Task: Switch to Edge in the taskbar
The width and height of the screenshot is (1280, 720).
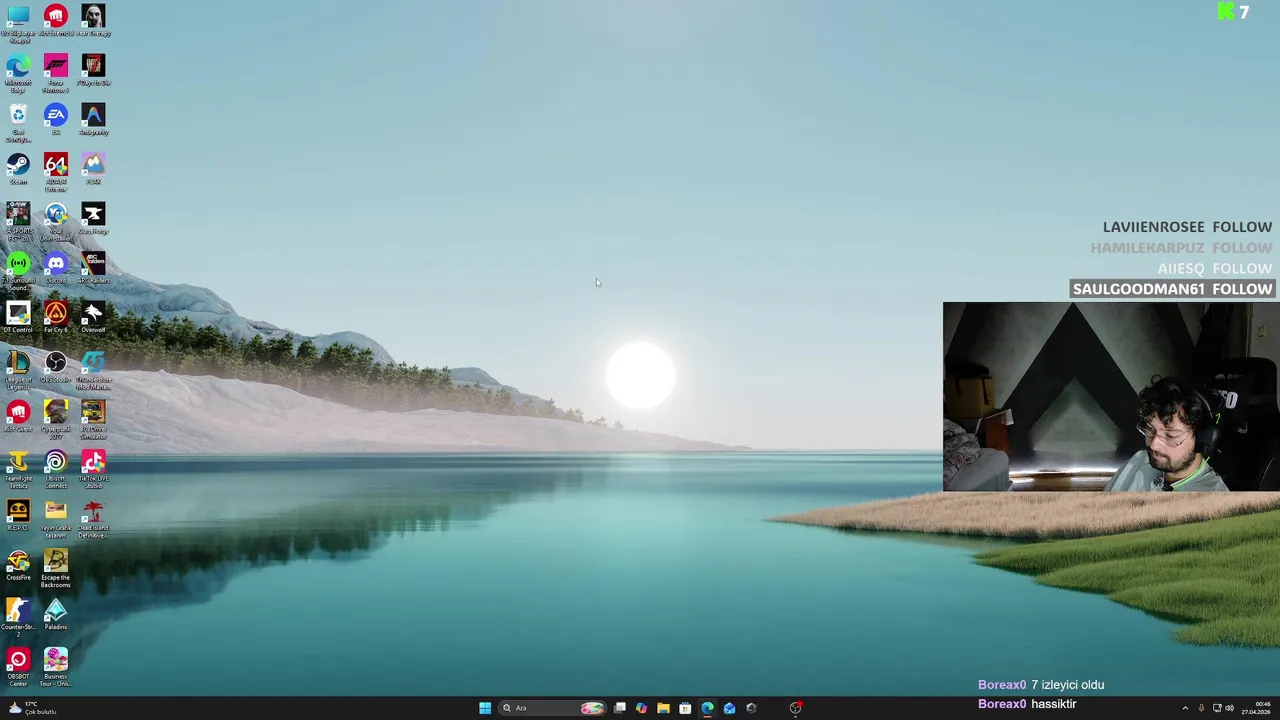Action: pyautogui.click(x=707, y=708)
